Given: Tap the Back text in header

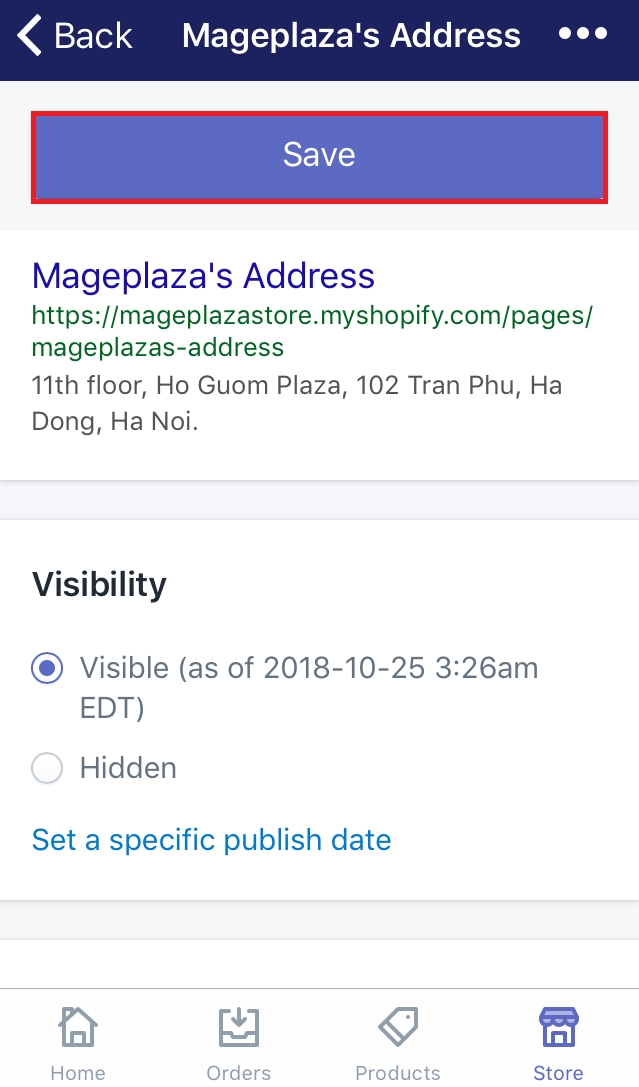Looking at the screenshot, I should pos(93,35).
